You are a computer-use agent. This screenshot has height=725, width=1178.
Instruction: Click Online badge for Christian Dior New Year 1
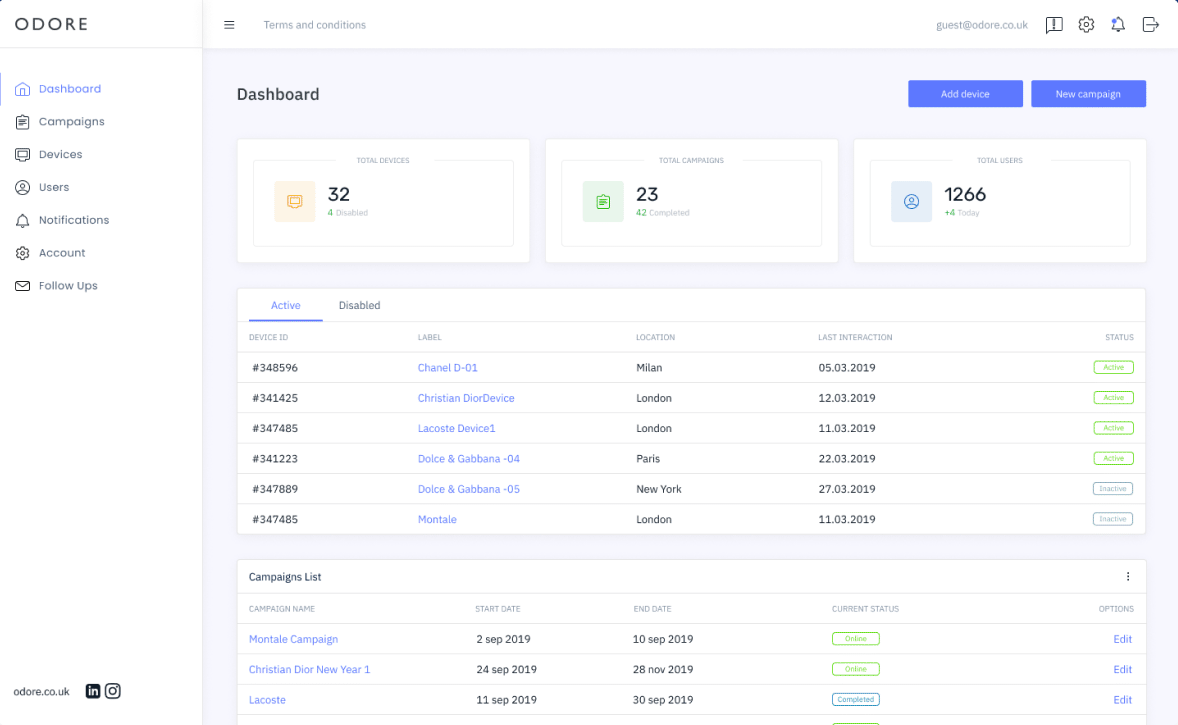point(856,669)
